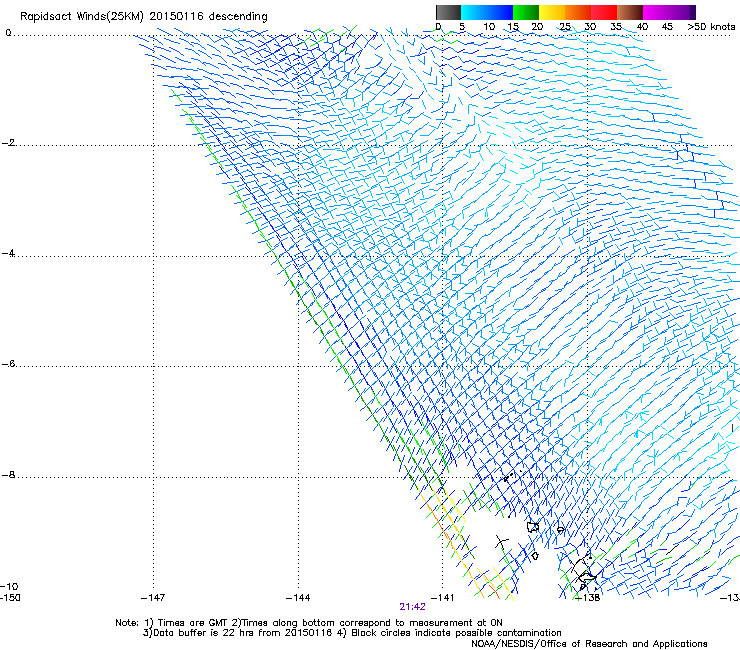Click the blue 10-15 knots legend segment
This screenshot has width=740, height=650.
click(500, 12)
